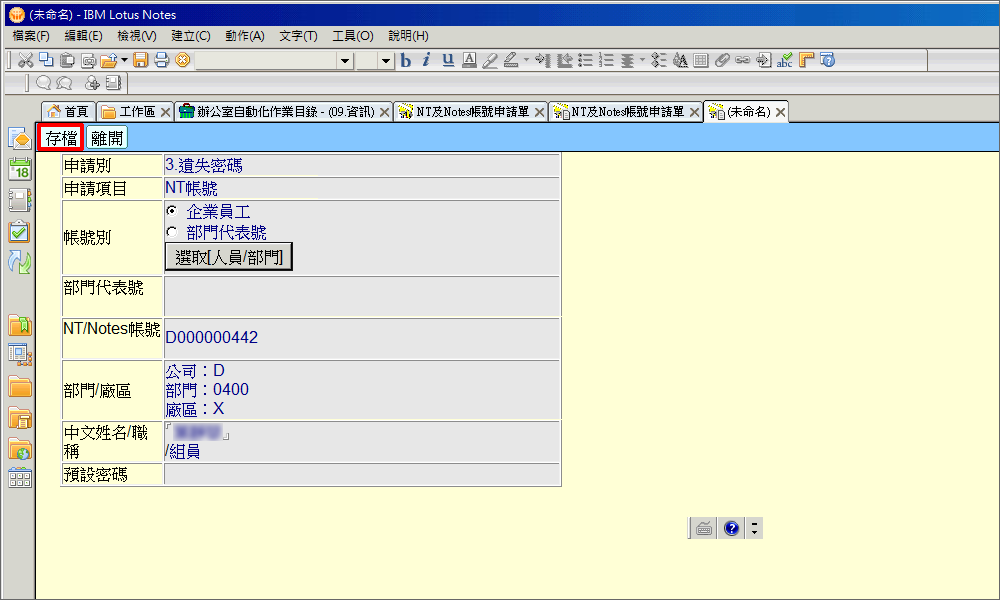Apply bulleted list formatting
Screen dimensions: 1000x600
point(585,60)
